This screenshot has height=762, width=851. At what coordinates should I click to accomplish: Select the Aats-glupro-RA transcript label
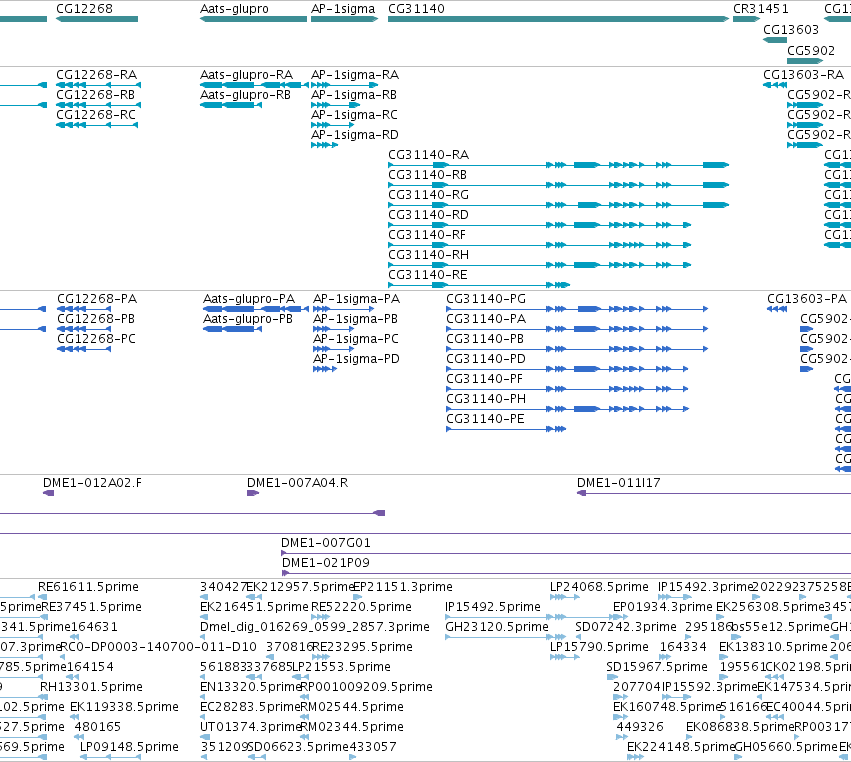246,74
